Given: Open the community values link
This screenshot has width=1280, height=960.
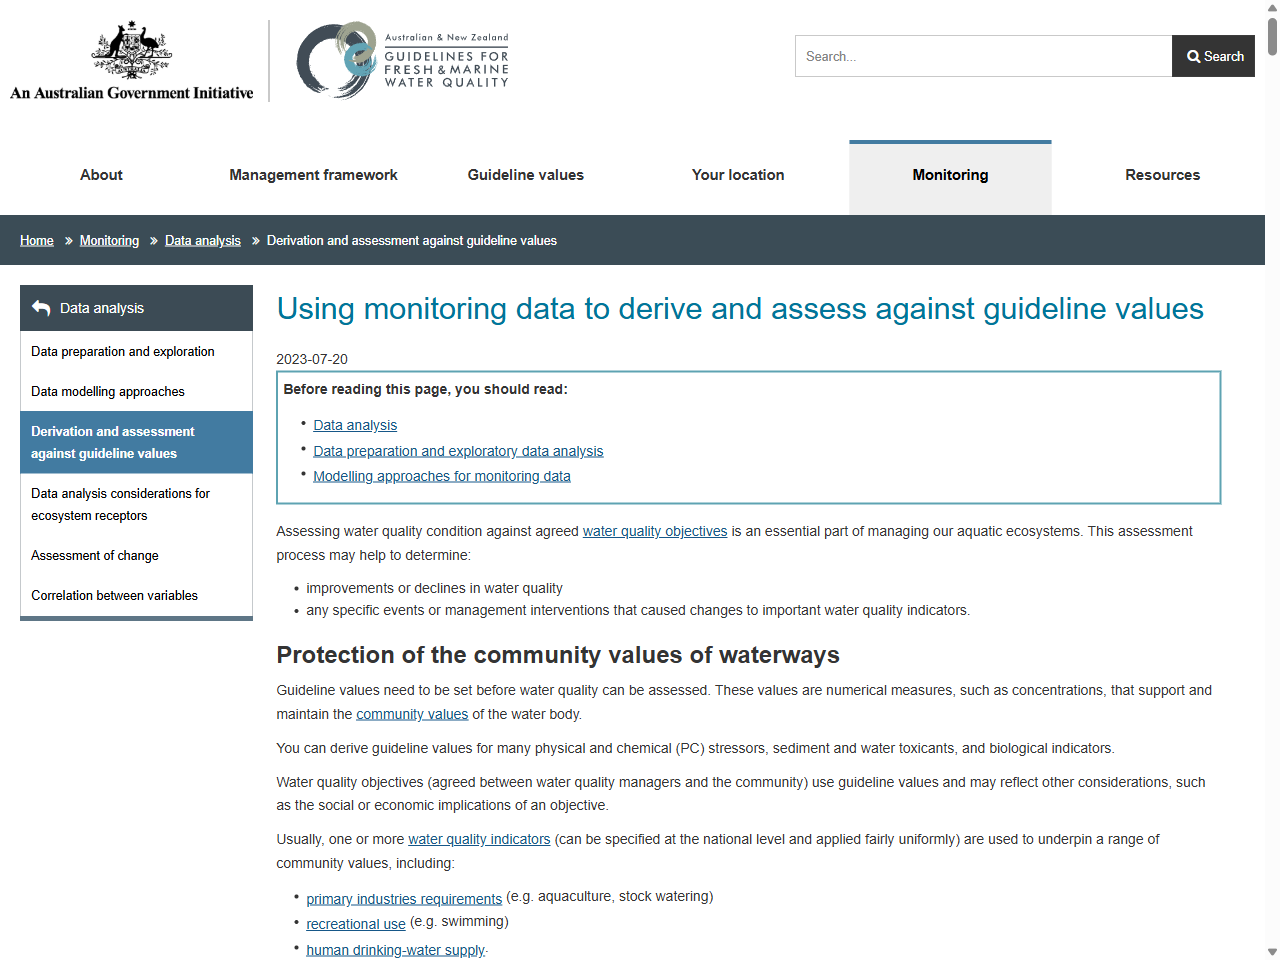Looking at the screenshot, I should click(x=412, y=714).
